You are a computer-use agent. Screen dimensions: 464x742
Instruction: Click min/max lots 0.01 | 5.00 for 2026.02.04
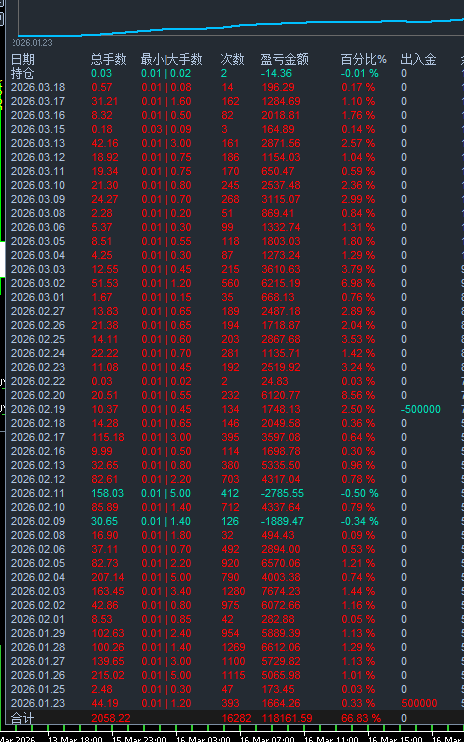point(166,577)
